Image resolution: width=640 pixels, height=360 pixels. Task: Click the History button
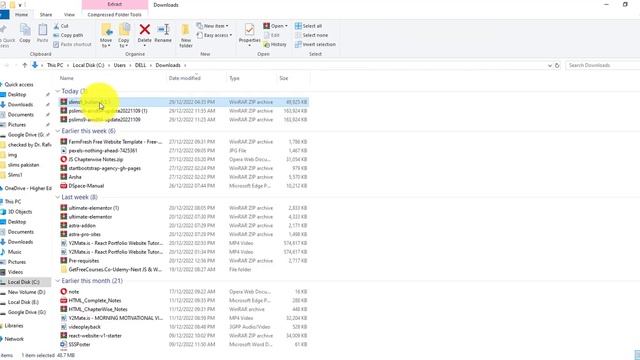(275, 44)
